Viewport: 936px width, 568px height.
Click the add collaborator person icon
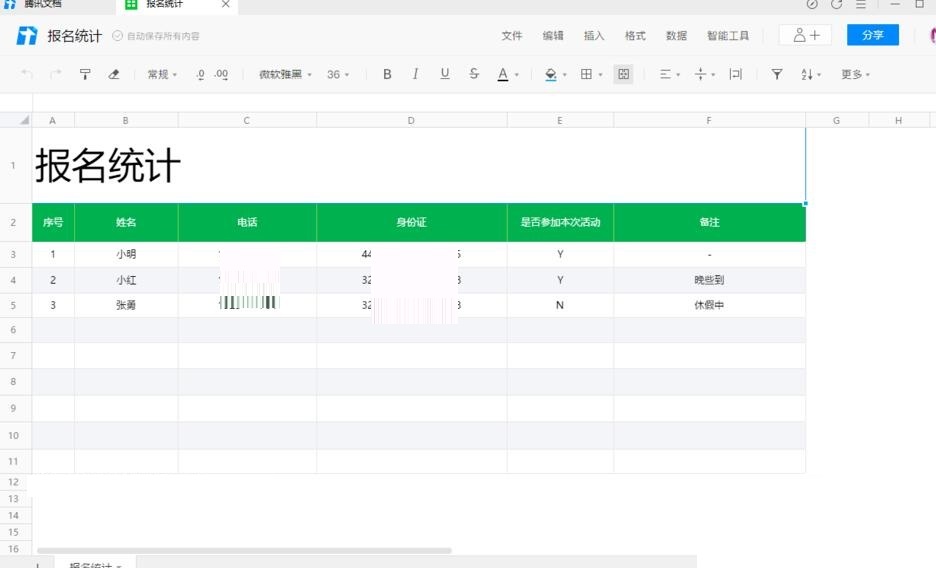click(805, 35)
